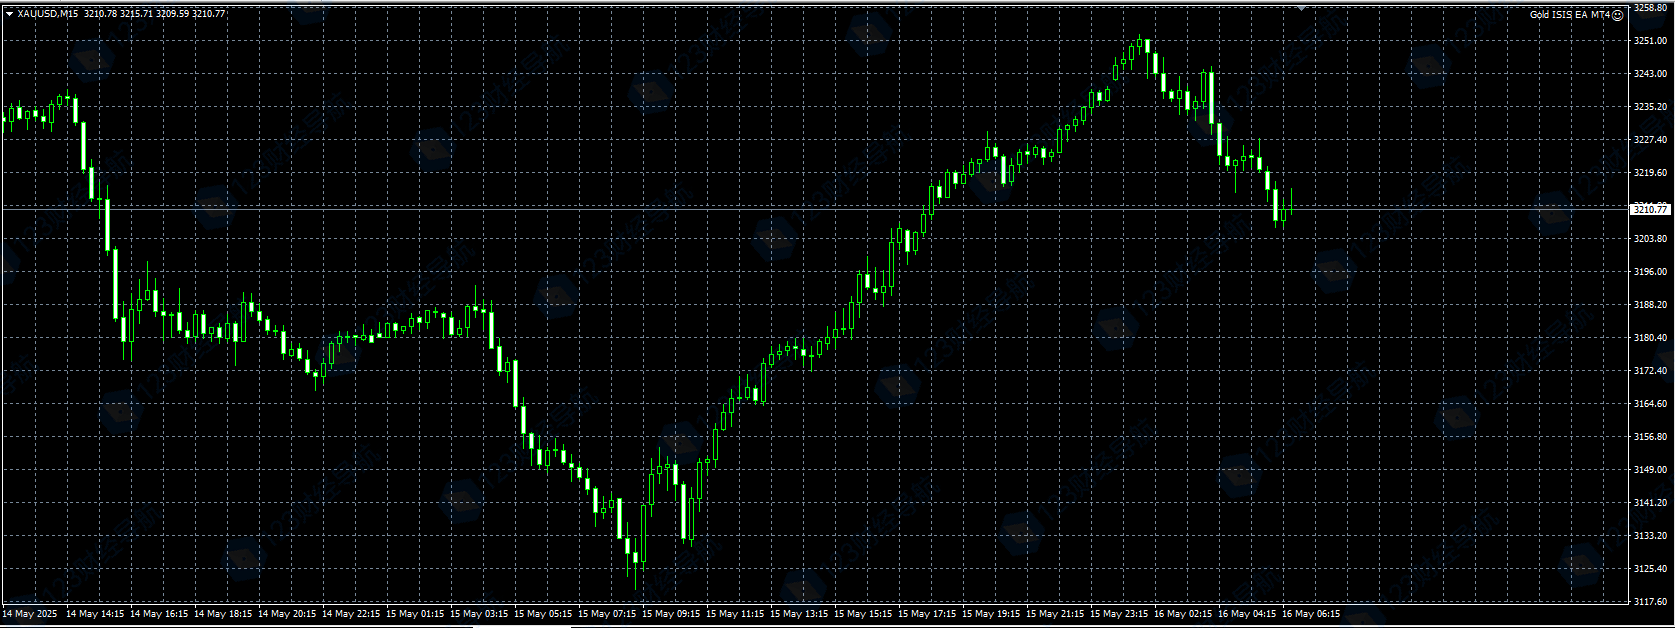The image size is (1675, 628).
Task: Select the 15 May 23:15 time label
Action: [1119, 614]
